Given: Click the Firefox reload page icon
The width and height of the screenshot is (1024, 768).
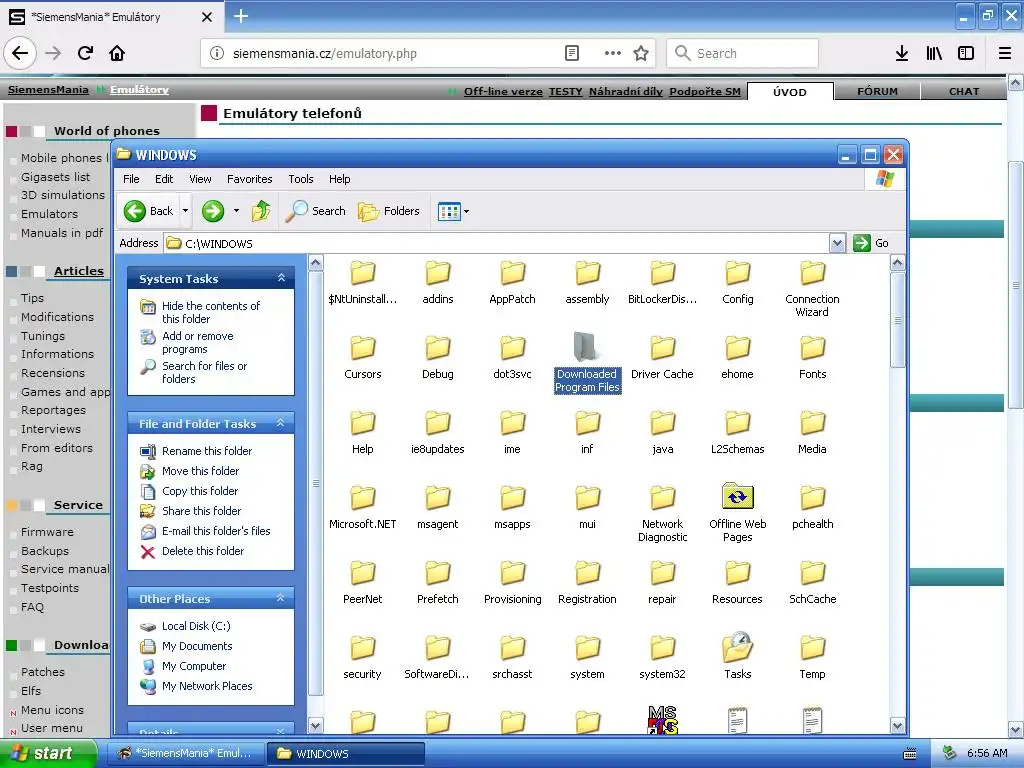Looking at the screenshot, I should tap(85, 53).
